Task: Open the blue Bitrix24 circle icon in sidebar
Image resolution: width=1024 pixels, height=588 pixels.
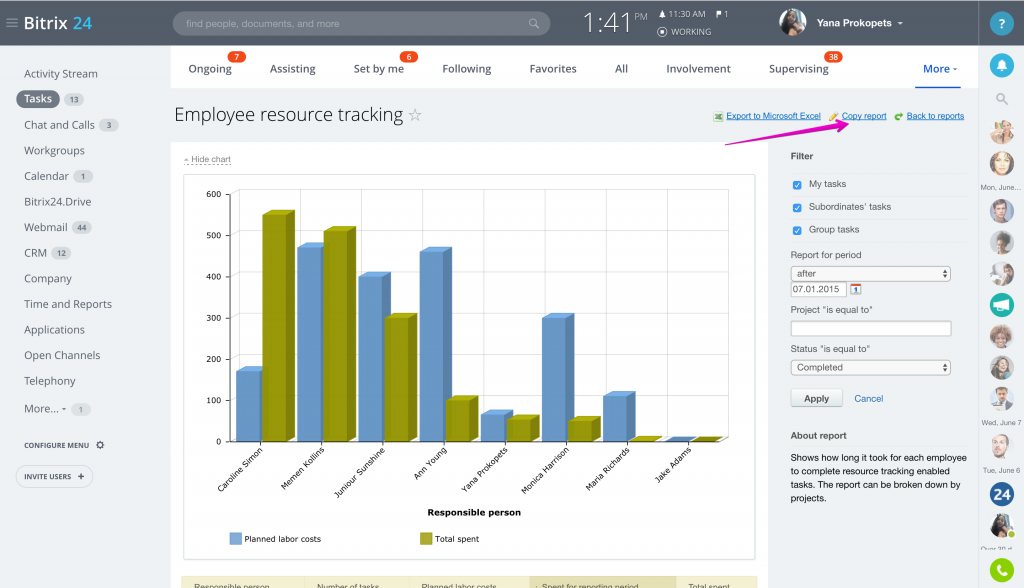Action: pos(1001,494)
